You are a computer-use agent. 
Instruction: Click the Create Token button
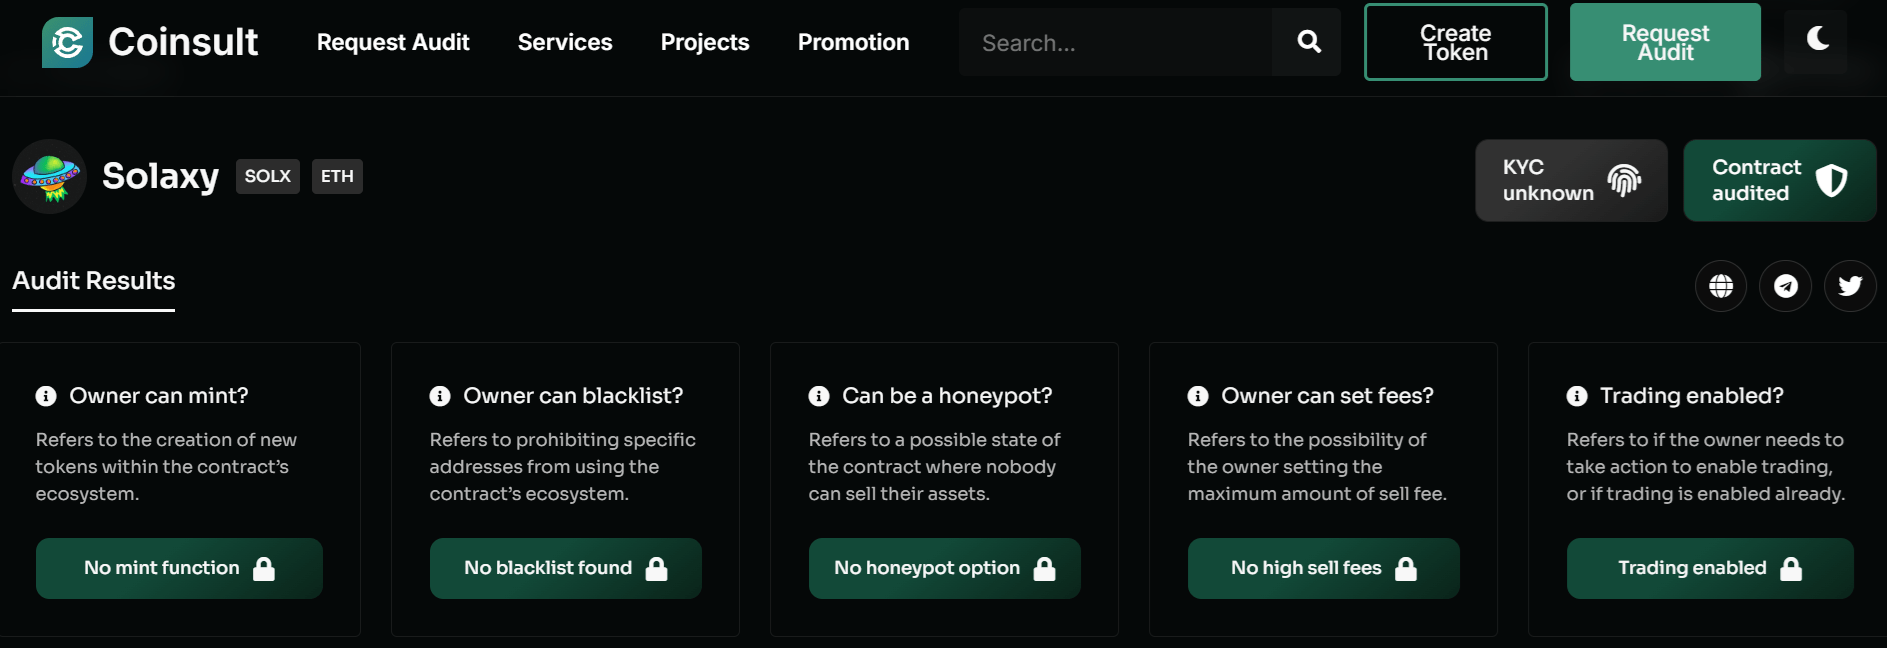pos(1456,42)
